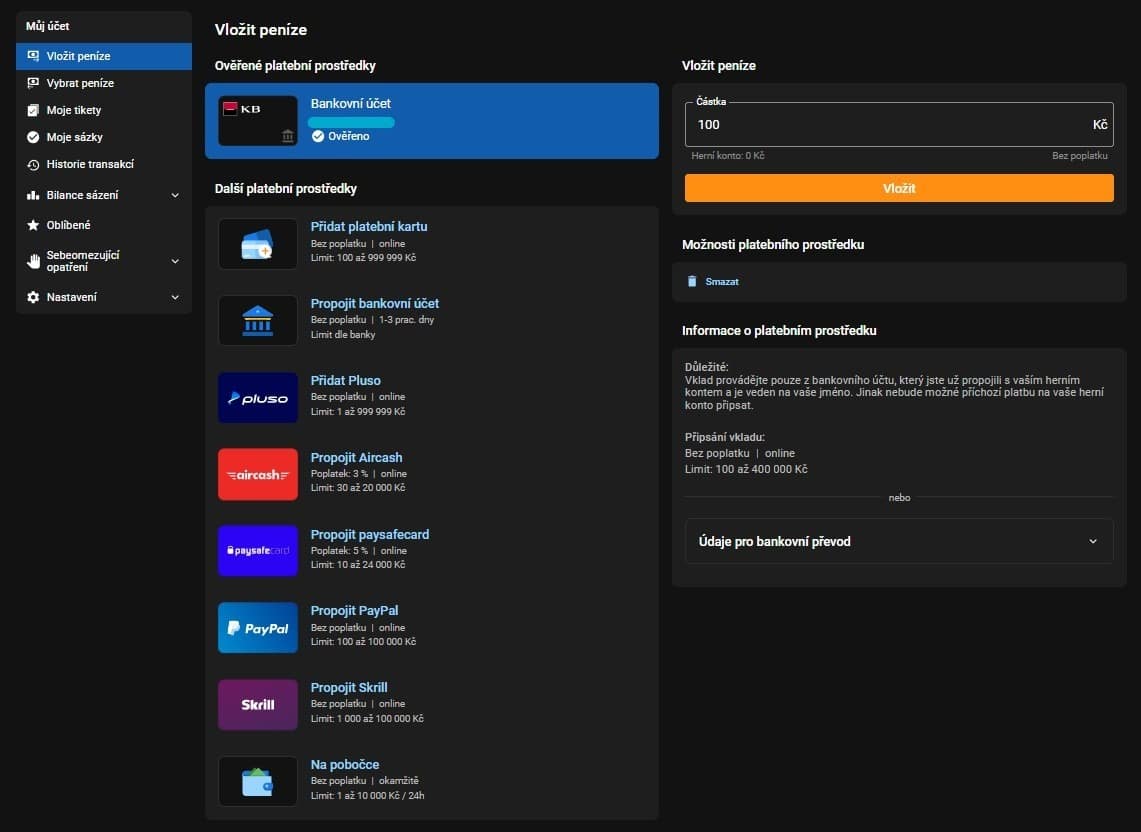This screenshot has height=832, width=1141.
Task: Click the orange Vložit button
Action: 899,188
